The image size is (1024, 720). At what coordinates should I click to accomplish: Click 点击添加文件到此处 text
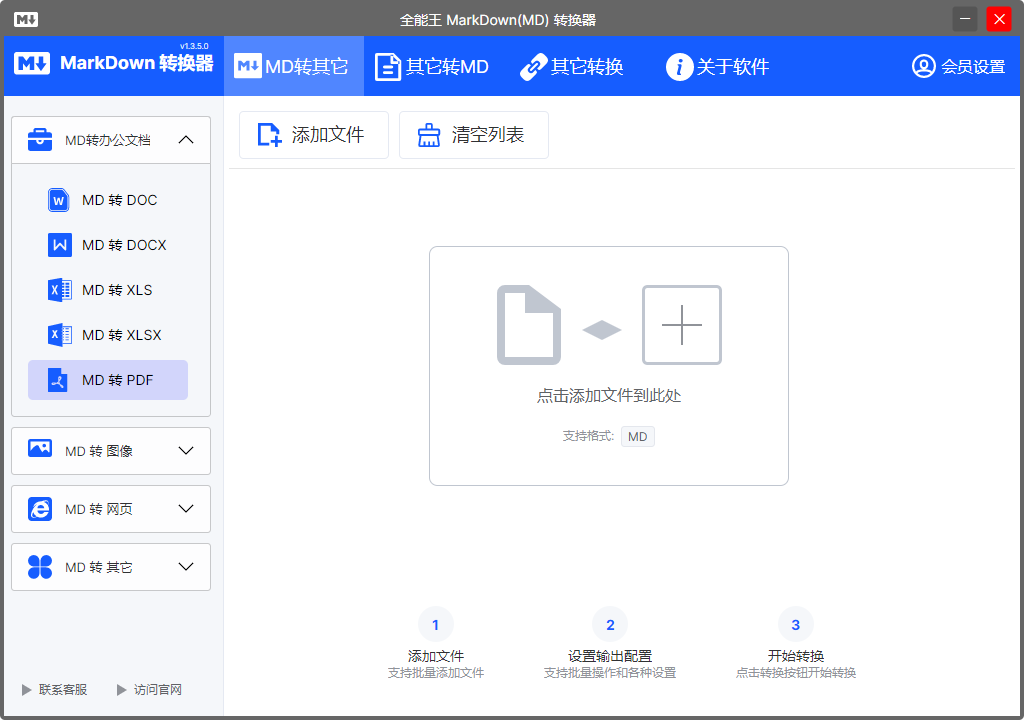tap(609, 396)
